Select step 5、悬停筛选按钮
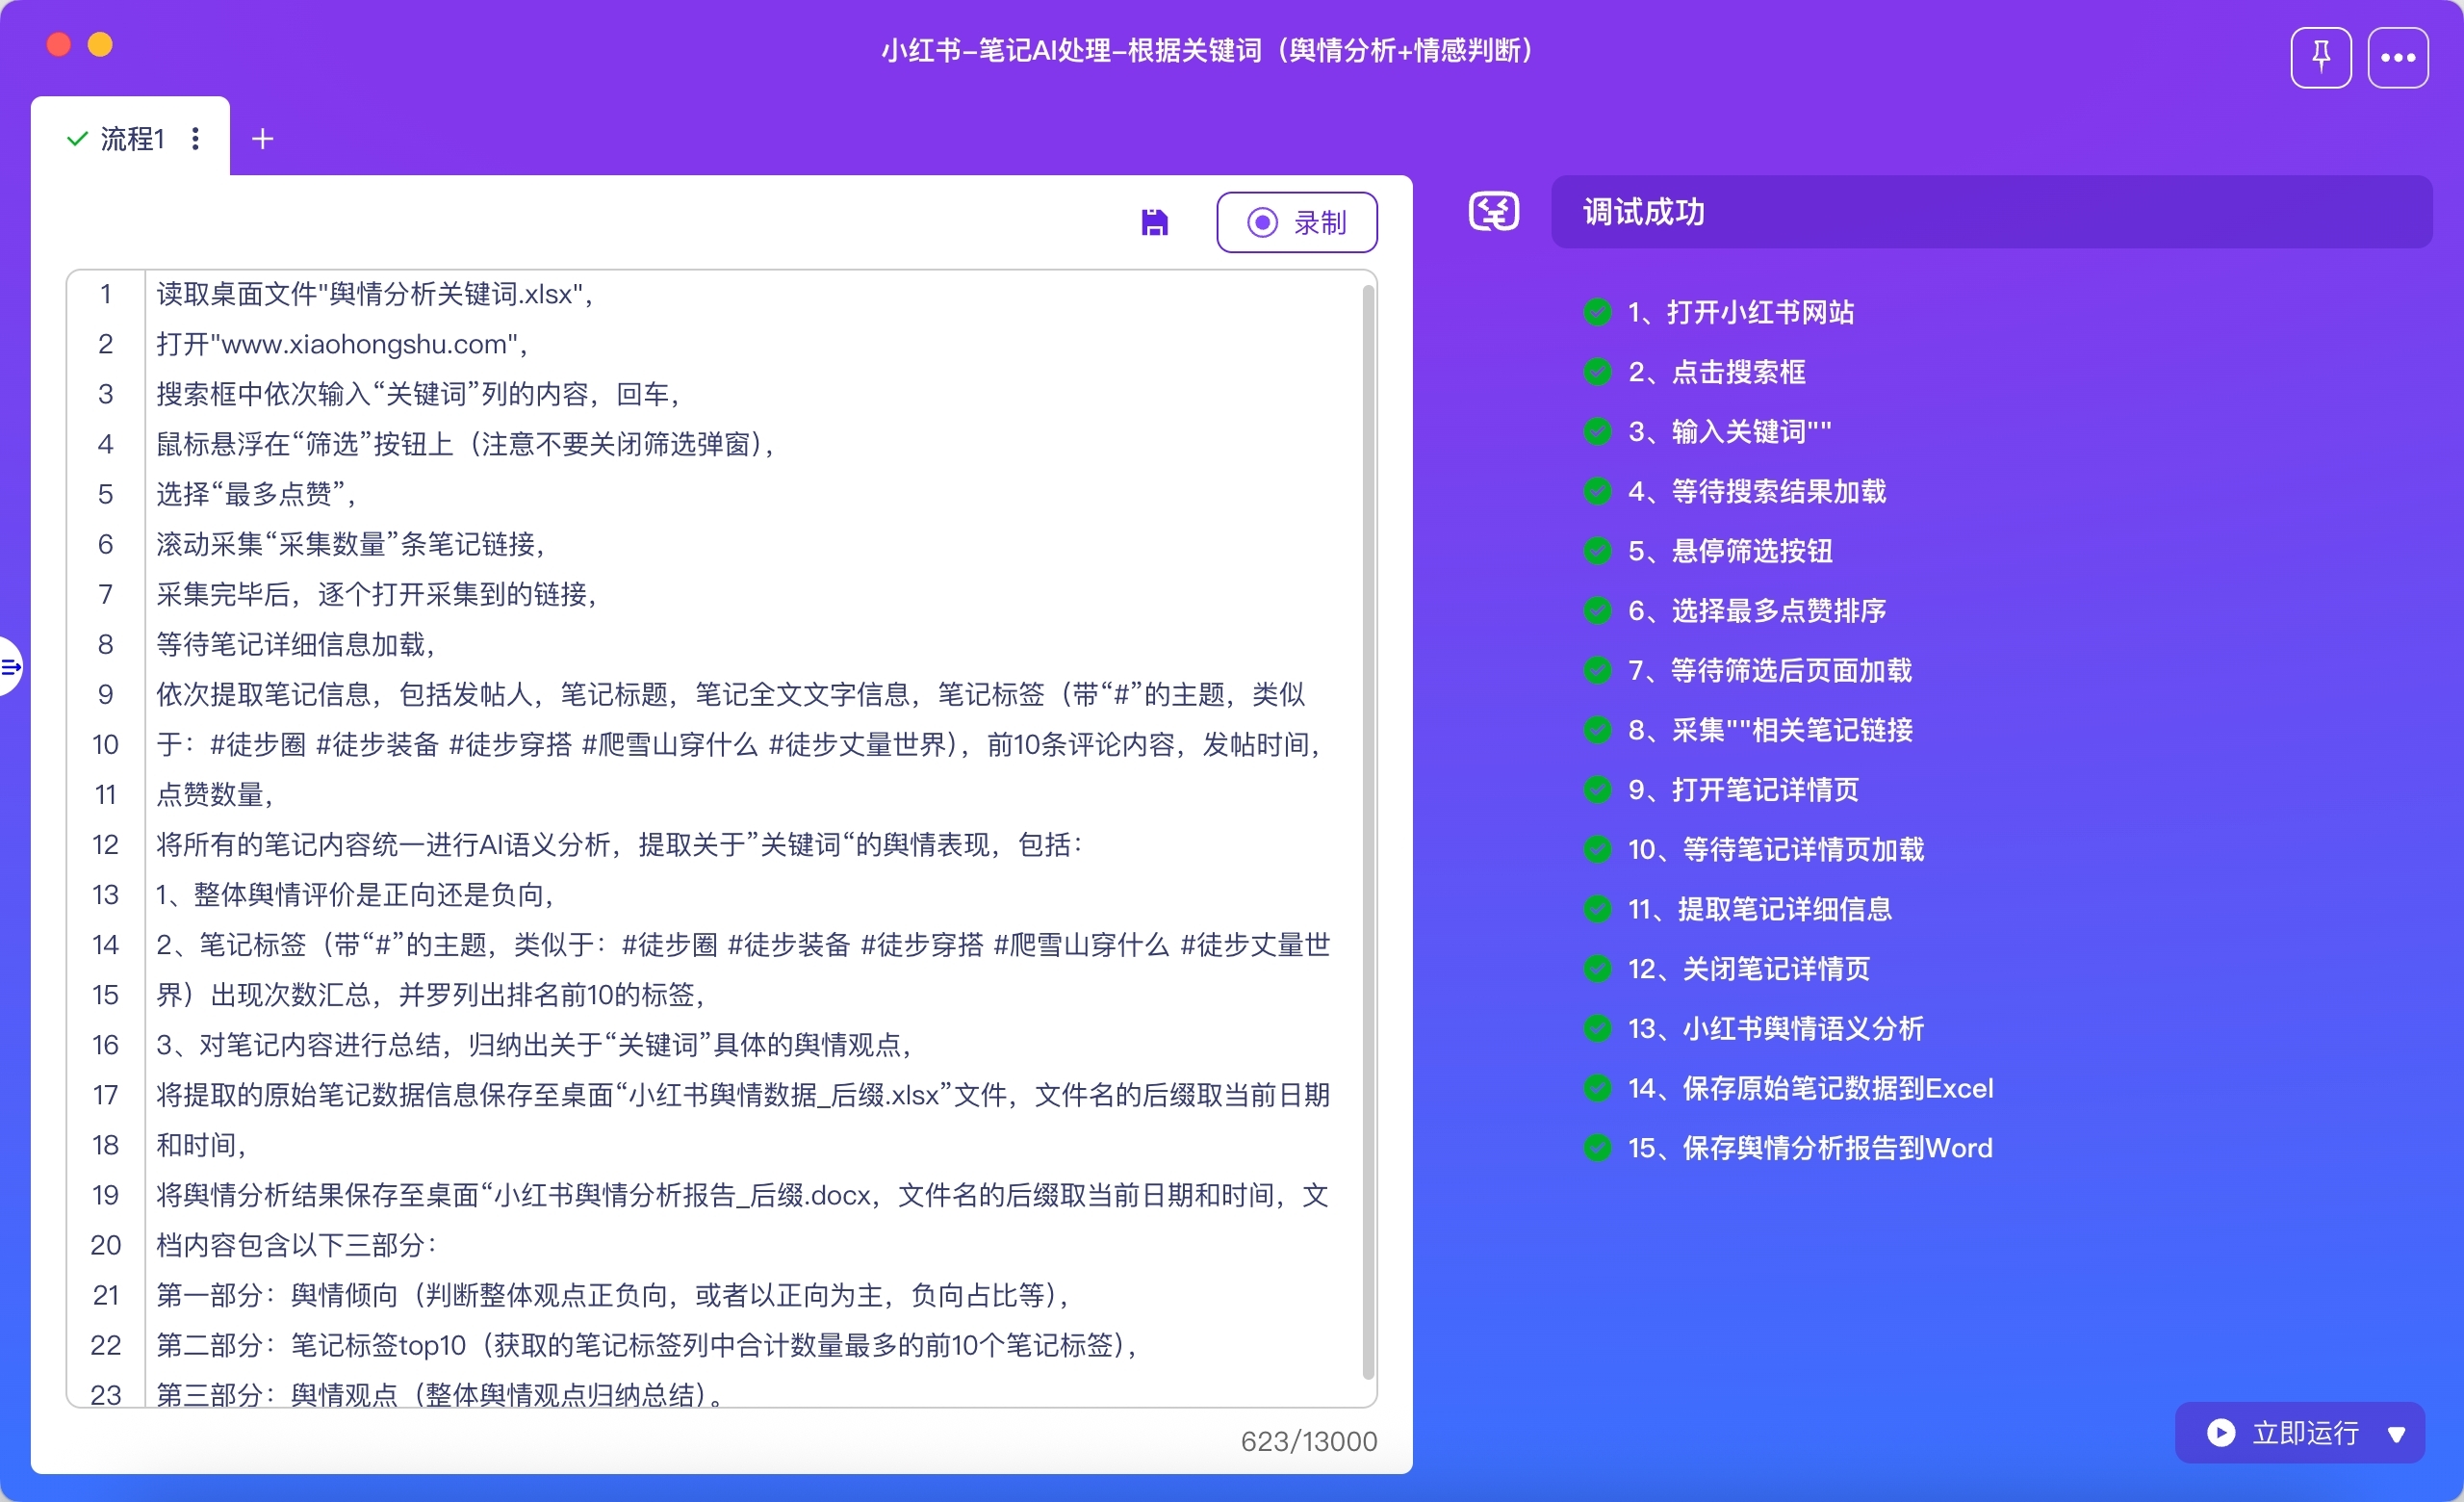Screen dimensions: 2464x1502 coord(1730,551)
